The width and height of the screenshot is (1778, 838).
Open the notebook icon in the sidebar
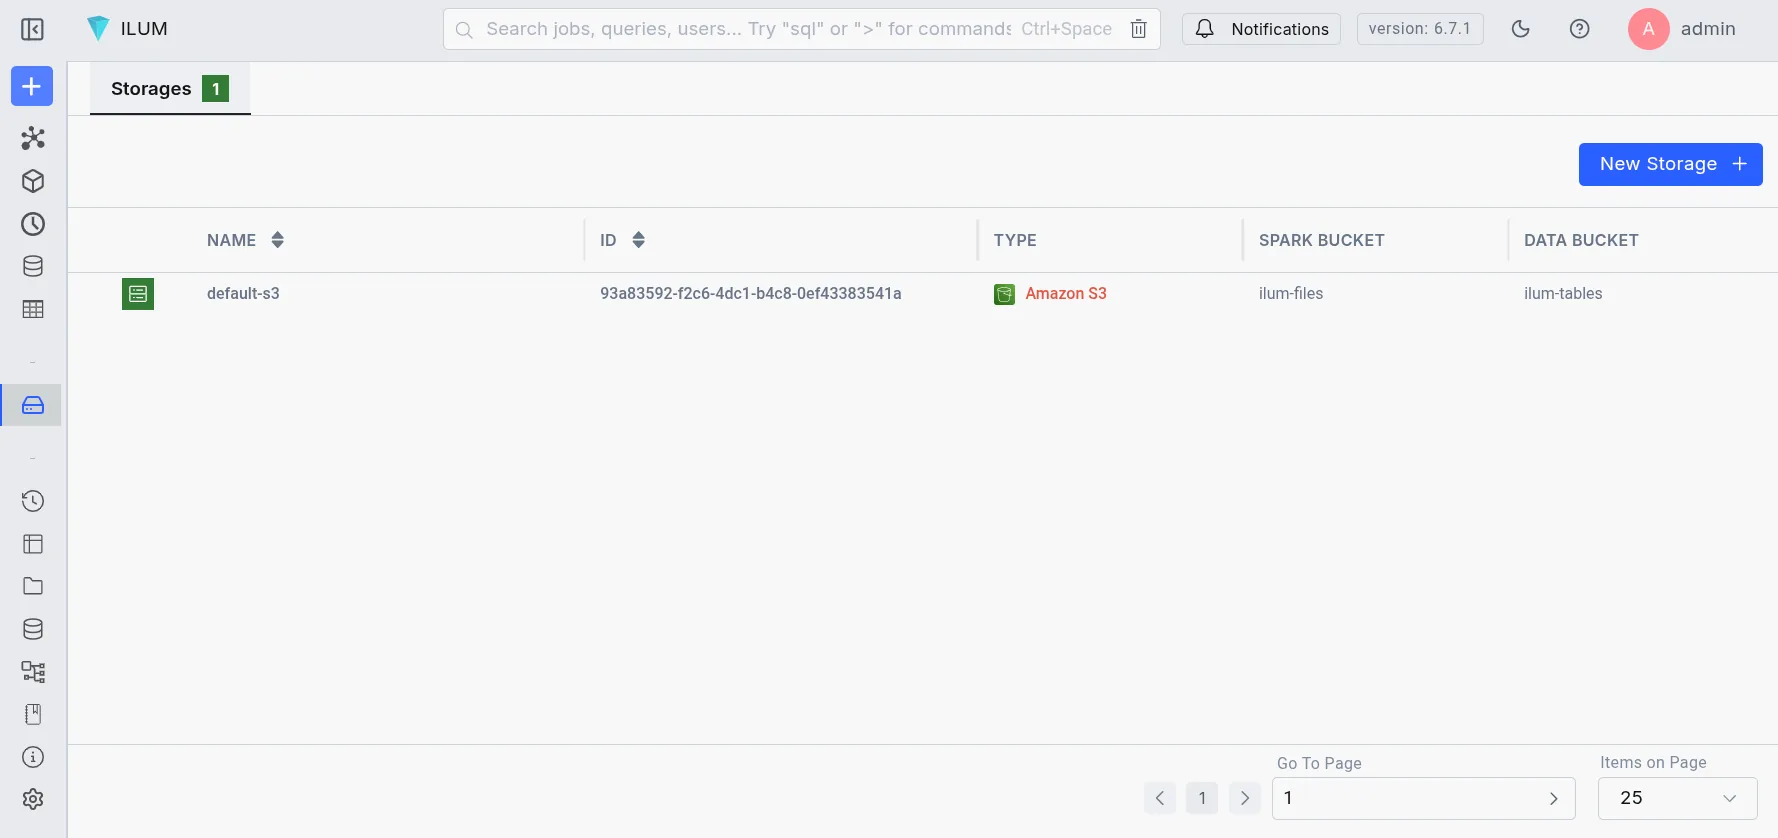coord(33,714)
